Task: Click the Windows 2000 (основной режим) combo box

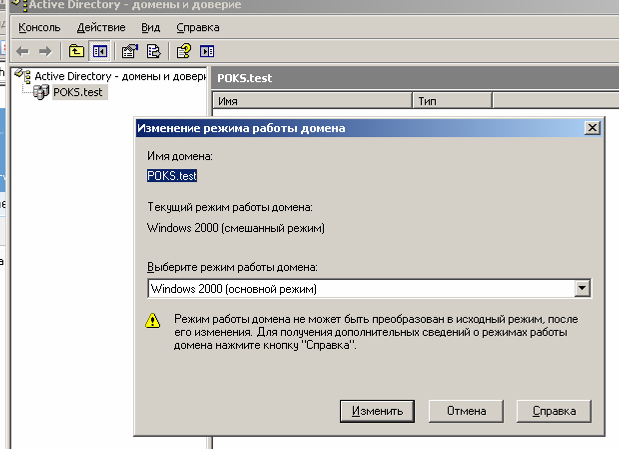Action: (369, 288)
